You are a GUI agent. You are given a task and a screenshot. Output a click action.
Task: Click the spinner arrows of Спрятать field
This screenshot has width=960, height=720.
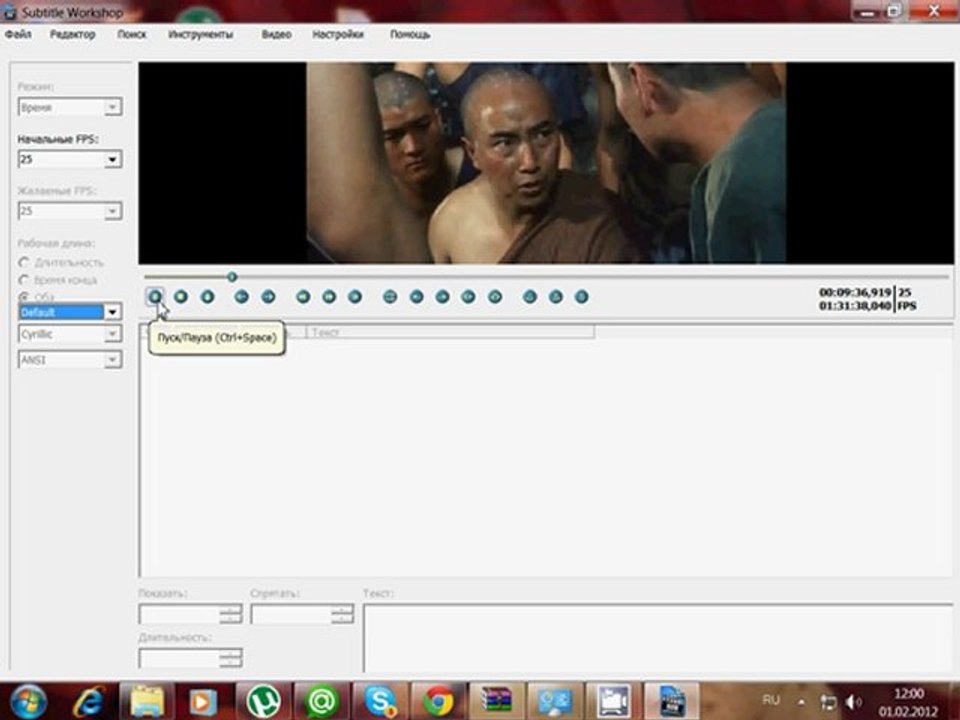tap(342, 614)
